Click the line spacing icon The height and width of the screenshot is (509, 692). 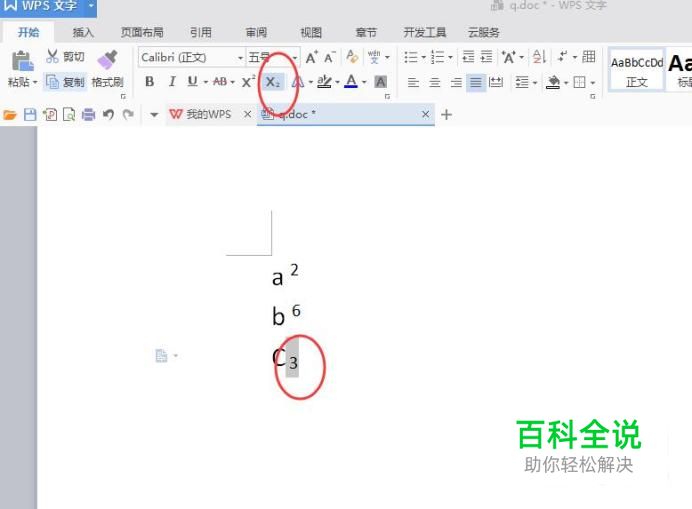point(522,82)
